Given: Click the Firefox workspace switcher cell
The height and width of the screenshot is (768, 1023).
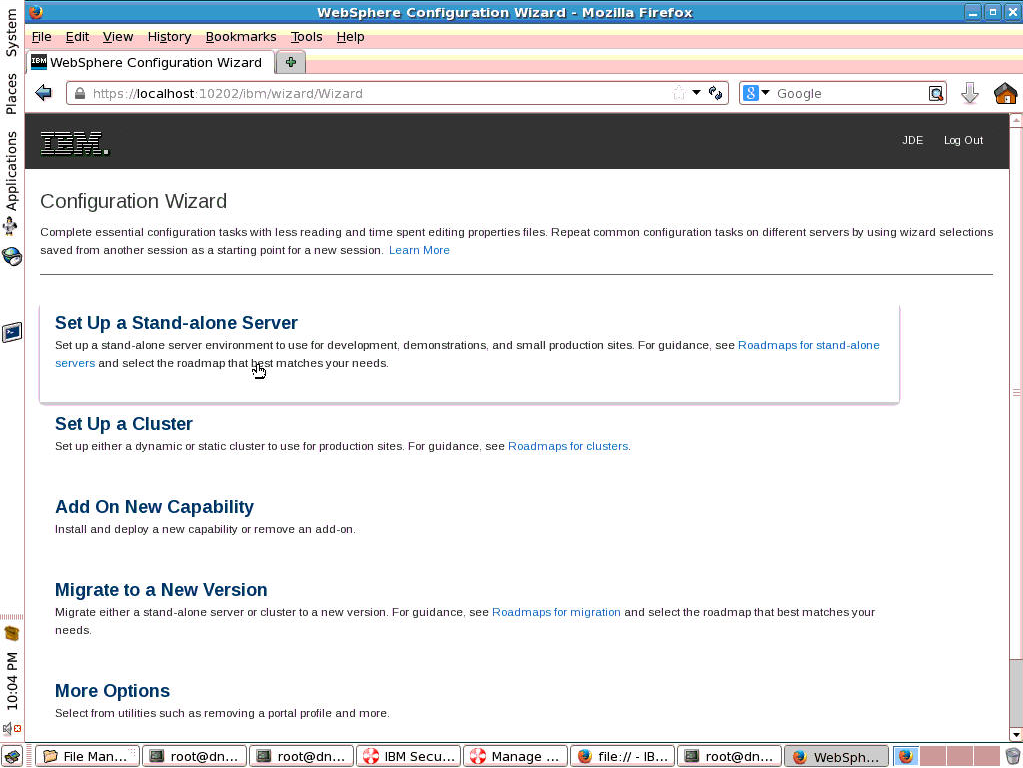Looking at the screenshot, I should click(906, 756).
